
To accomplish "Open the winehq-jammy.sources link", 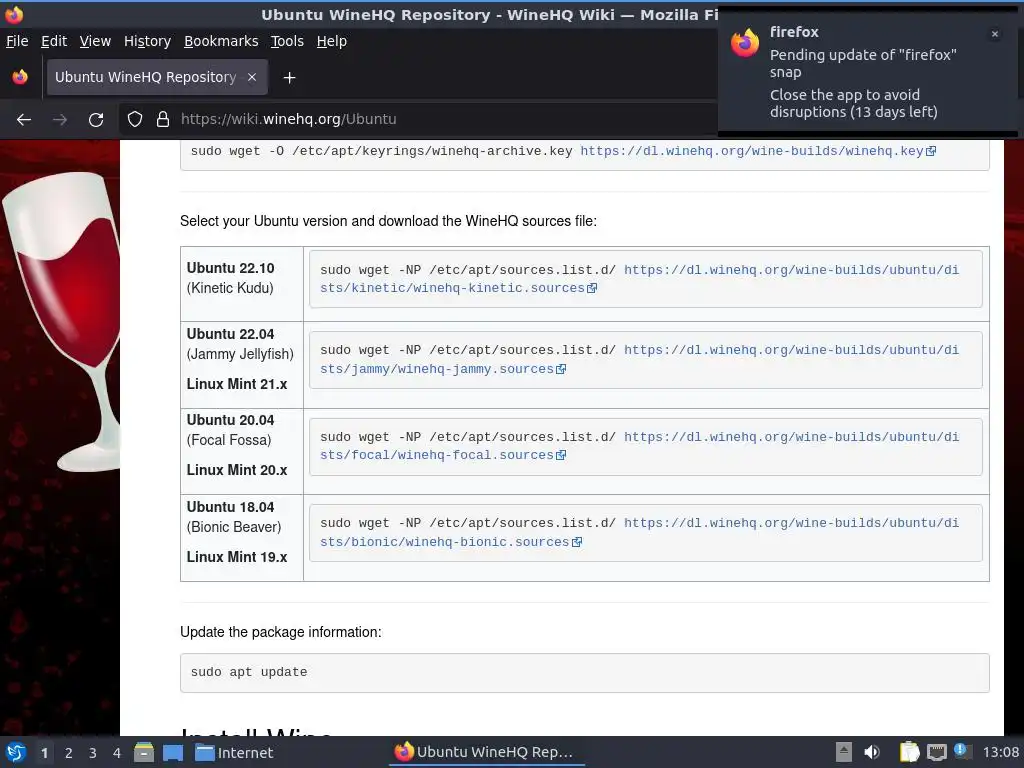I will pos(639,359).
